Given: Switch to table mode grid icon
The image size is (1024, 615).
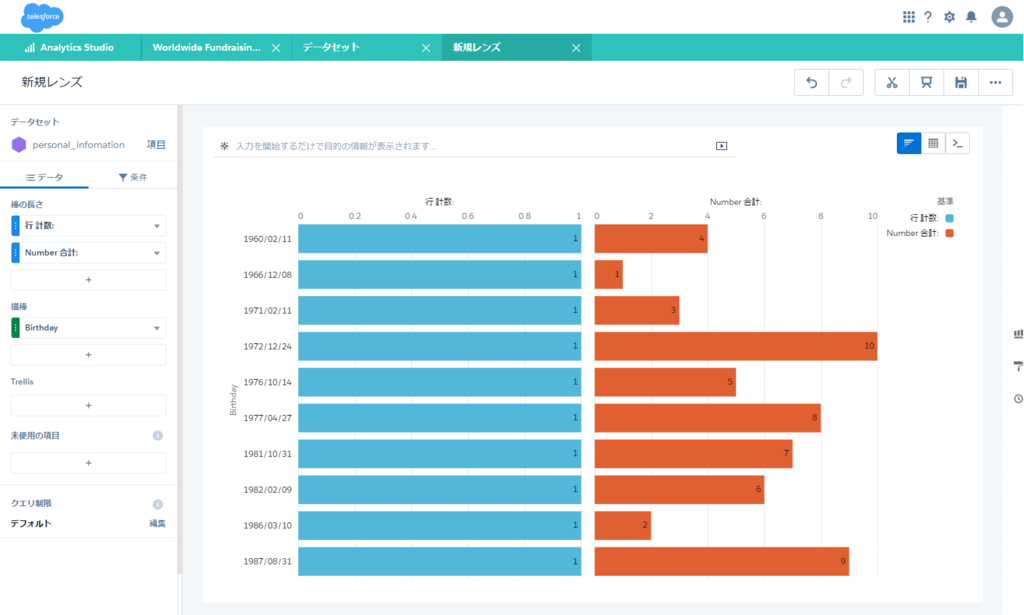Looking at the screenshot, I should pos(933,143).
